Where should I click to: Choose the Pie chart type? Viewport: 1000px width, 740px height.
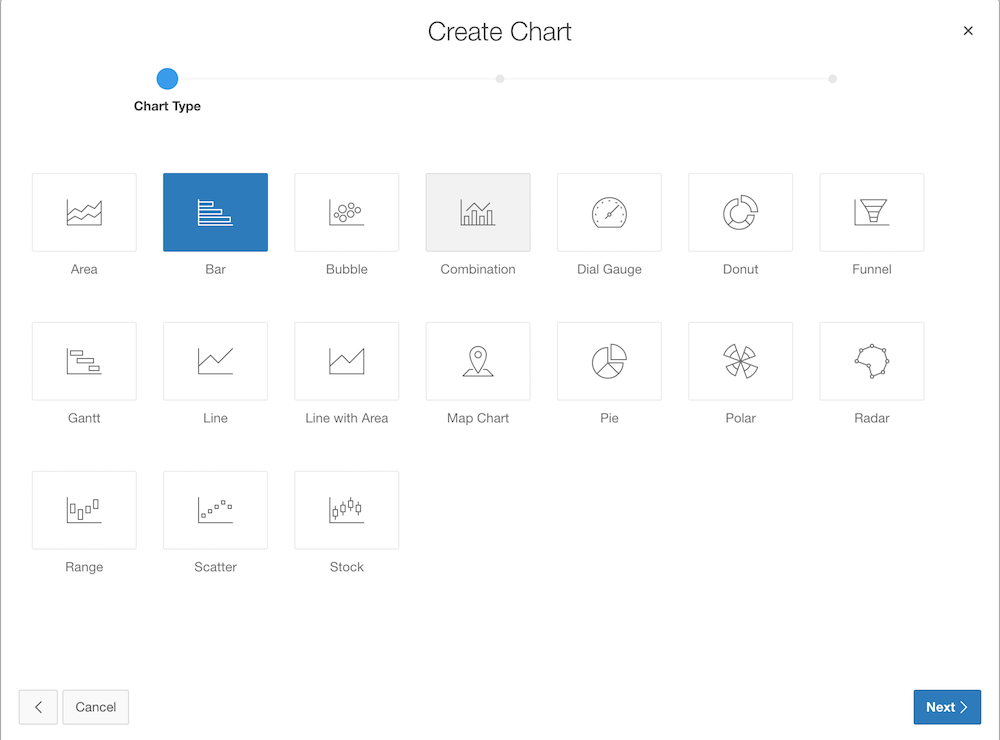[x=609, y=361]
